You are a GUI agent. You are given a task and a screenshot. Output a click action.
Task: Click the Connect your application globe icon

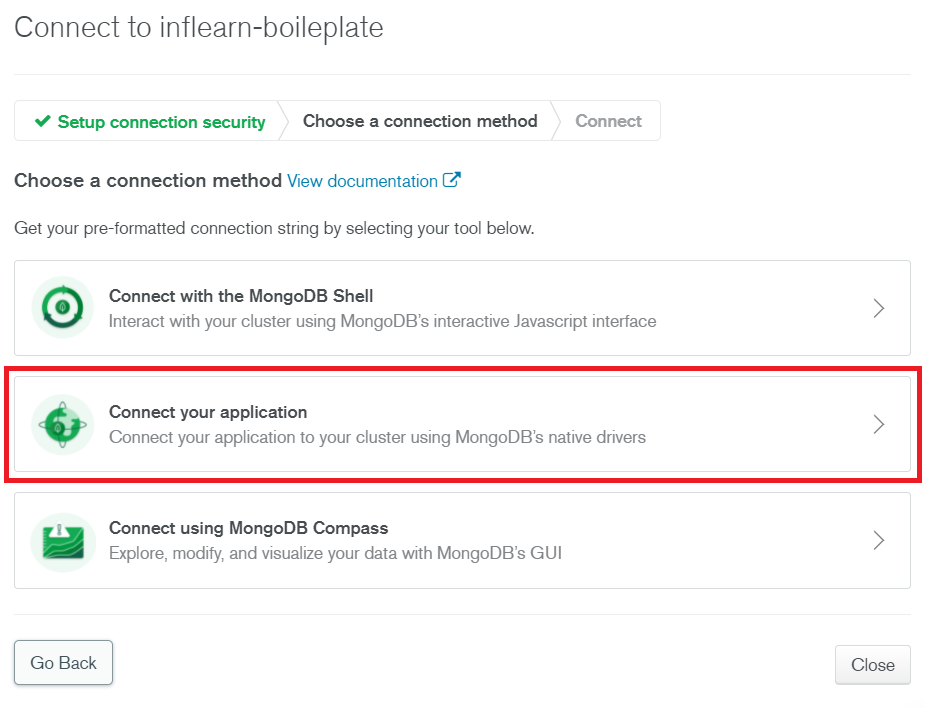point(63,424)
